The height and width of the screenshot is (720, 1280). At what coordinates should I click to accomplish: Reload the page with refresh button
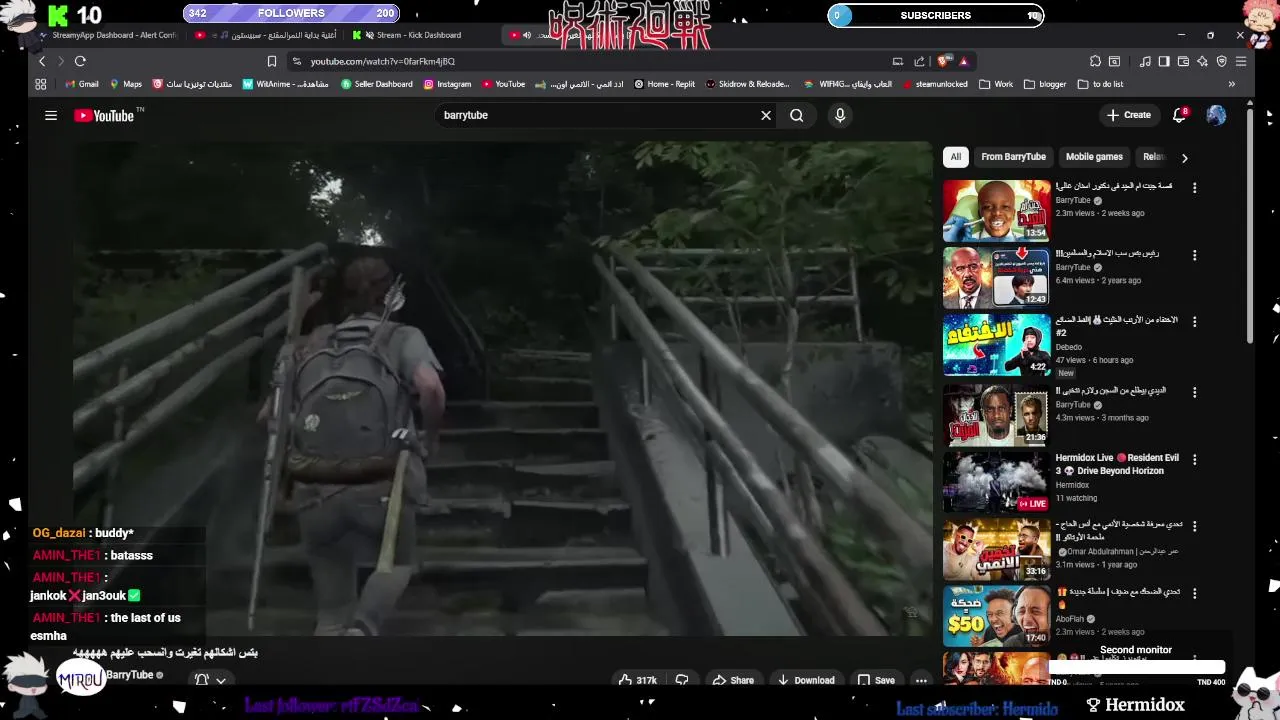[x=80, y=61]
